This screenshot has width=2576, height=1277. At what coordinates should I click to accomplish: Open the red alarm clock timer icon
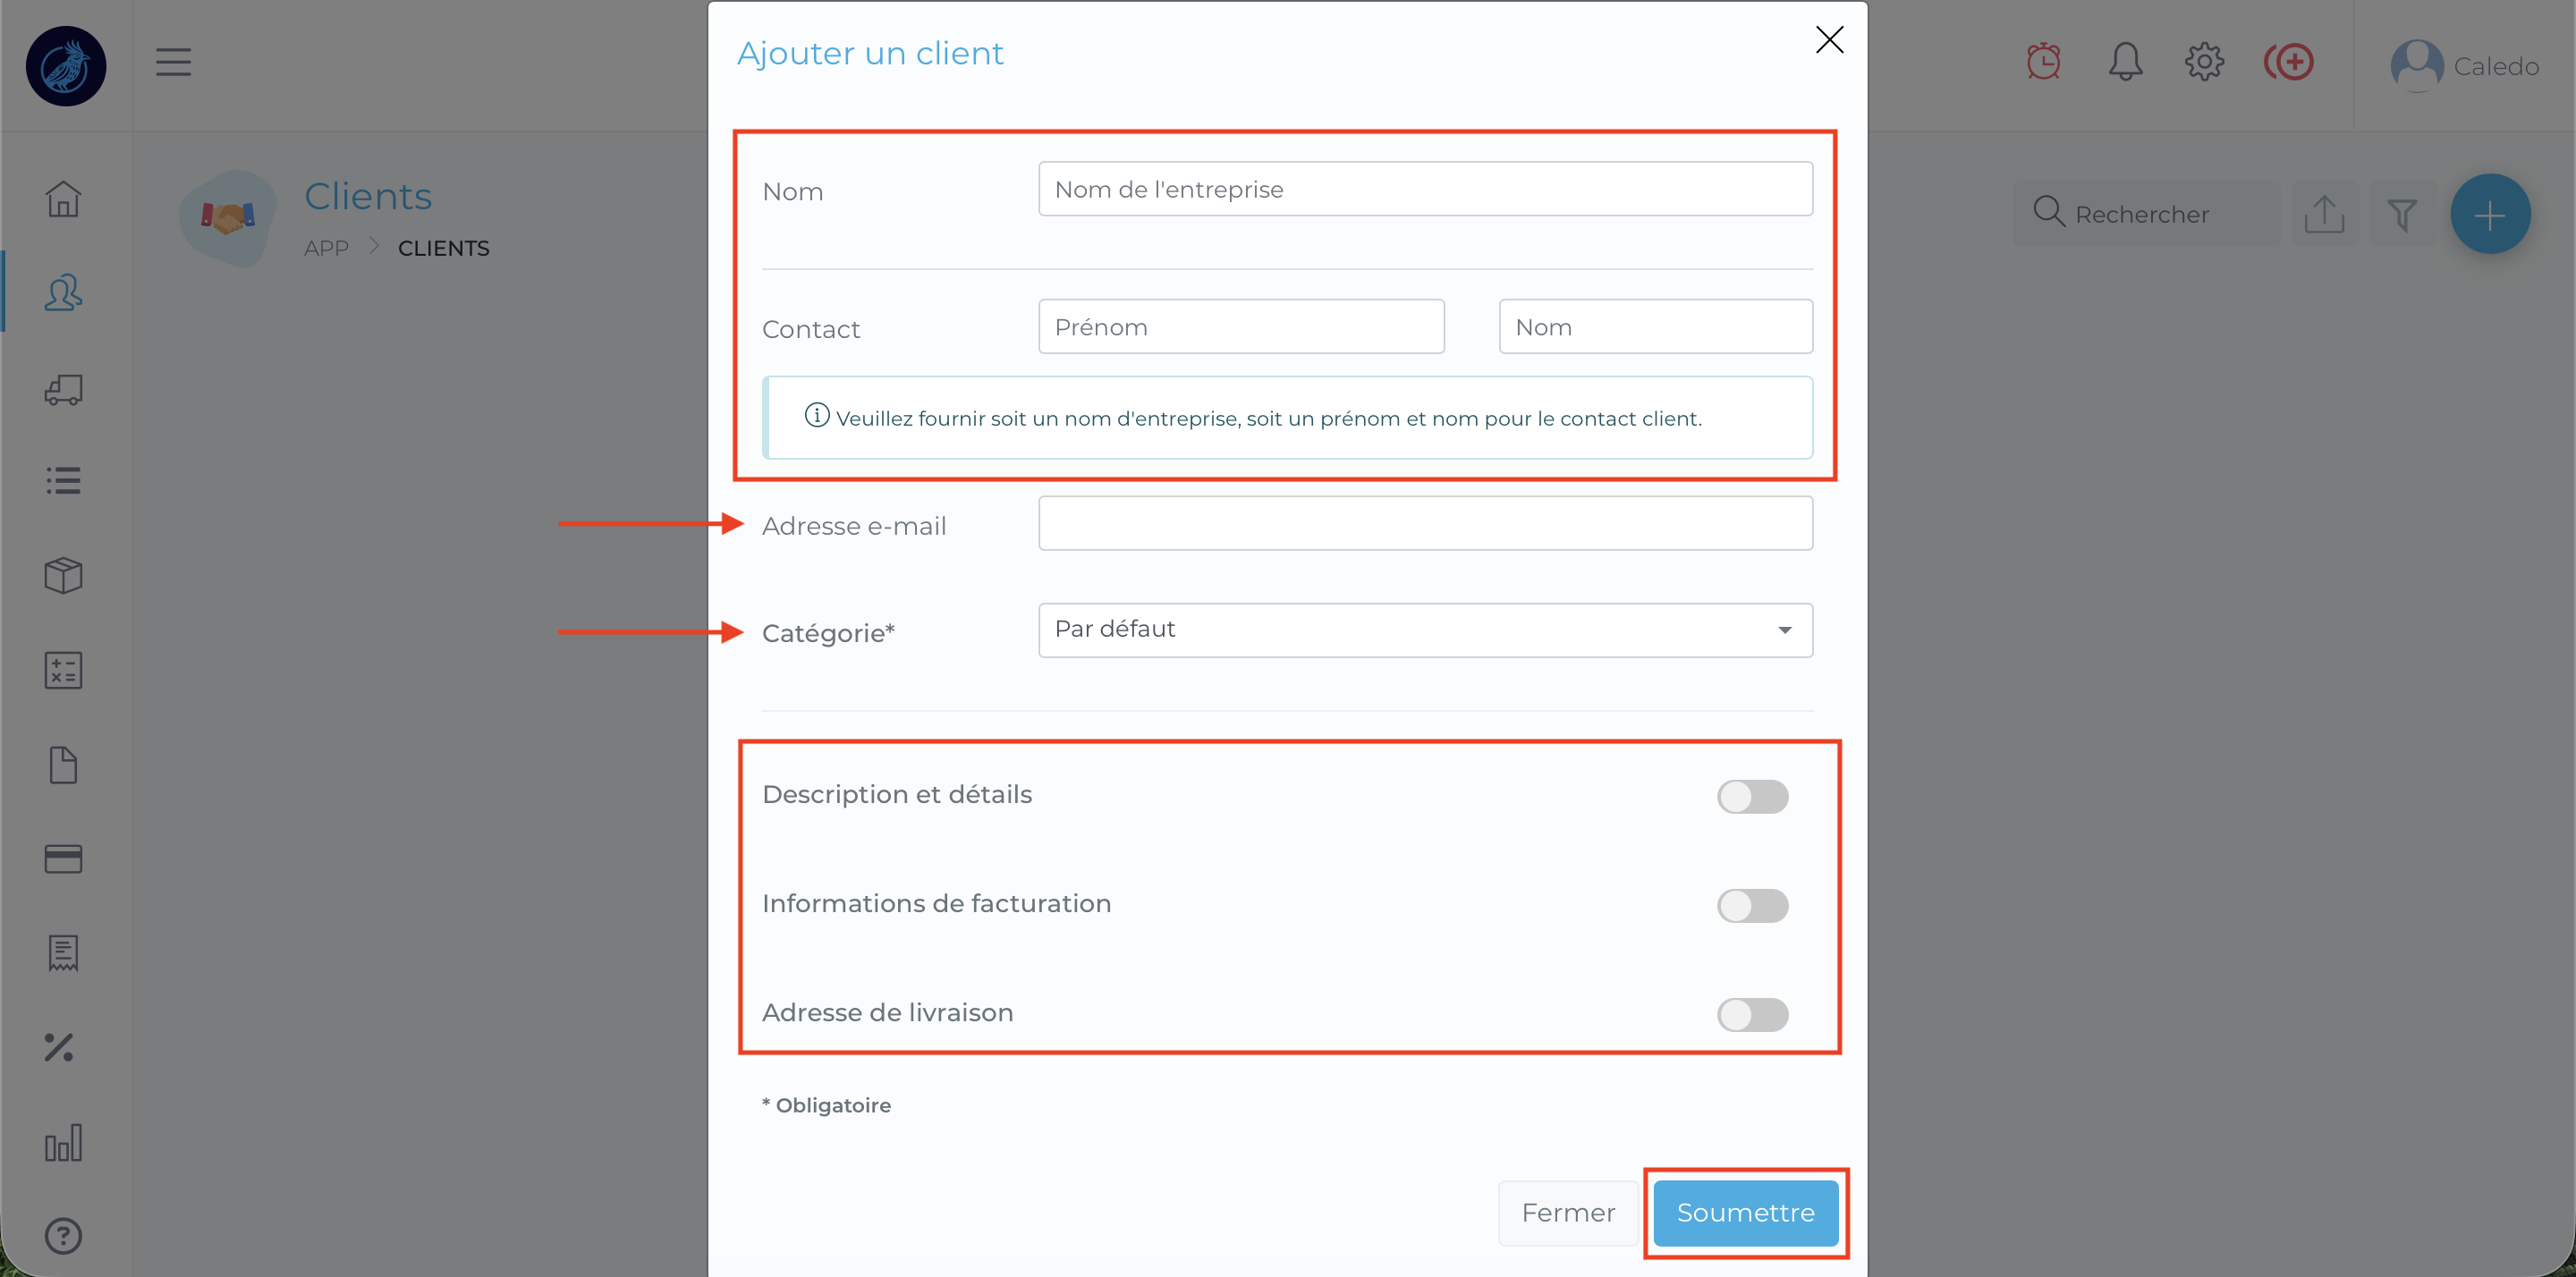point(2043,62)
